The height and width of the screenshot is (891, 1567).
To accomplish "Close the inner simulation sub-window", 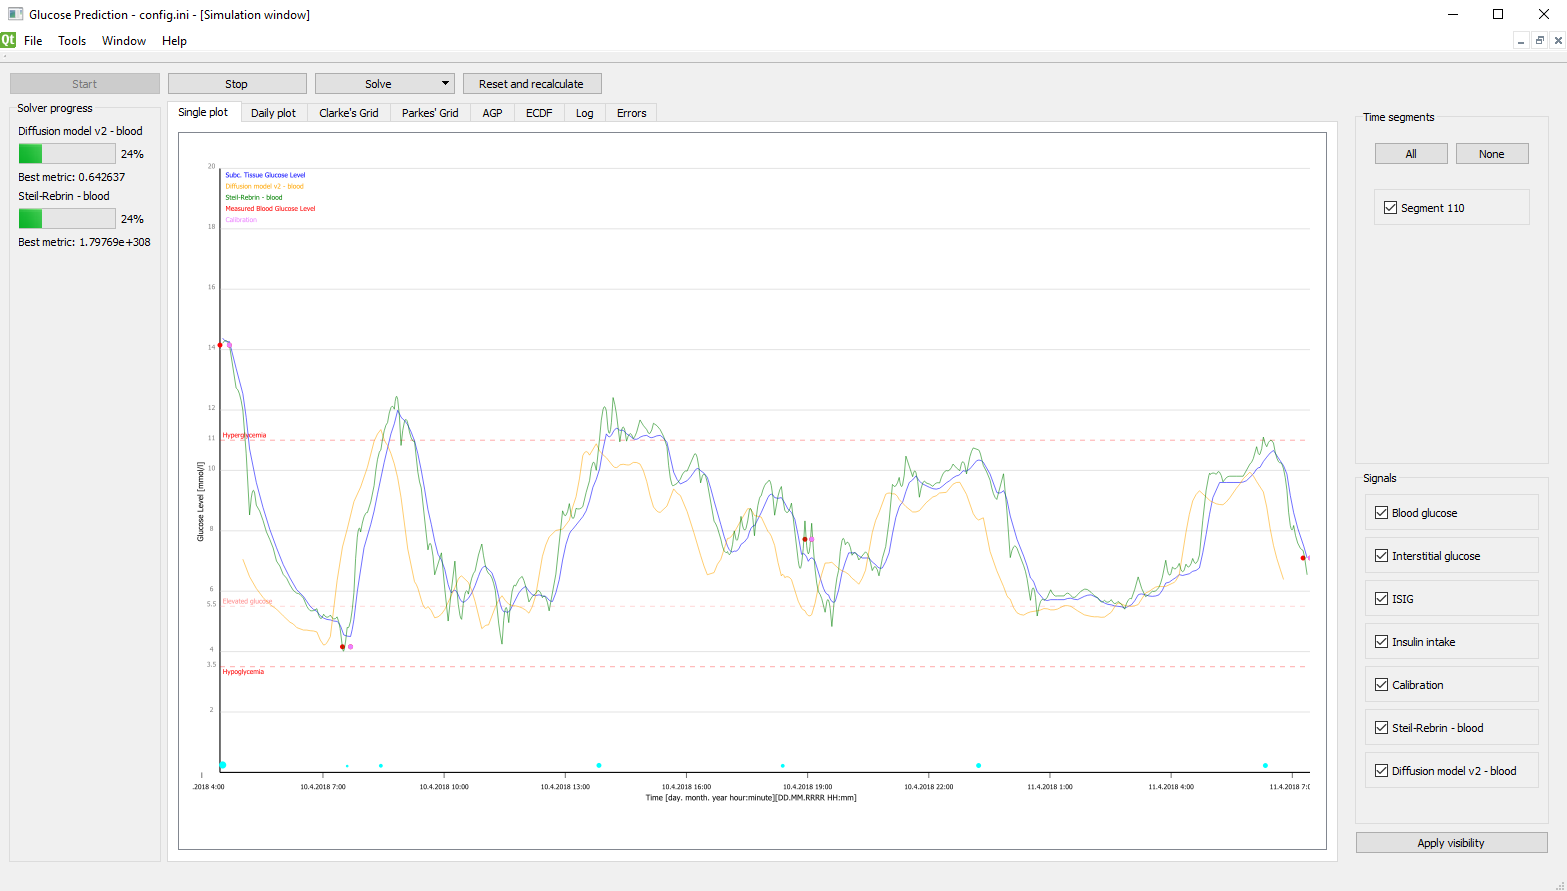I will pos(1558,40).
